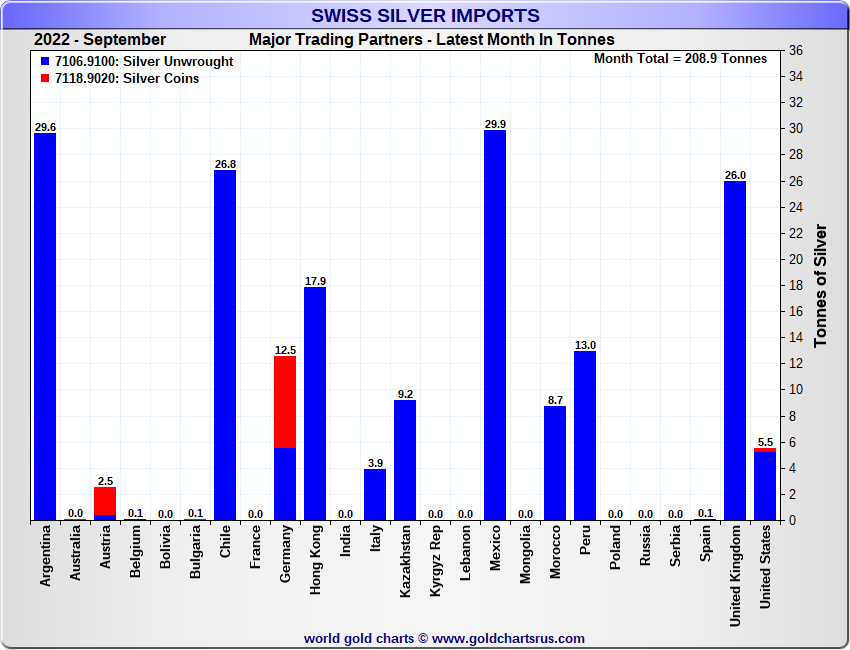Click 'Major Trading Partners - Latest Month In Tonnes'
Screen dimensions: 850x650
(x=432, y=40)
